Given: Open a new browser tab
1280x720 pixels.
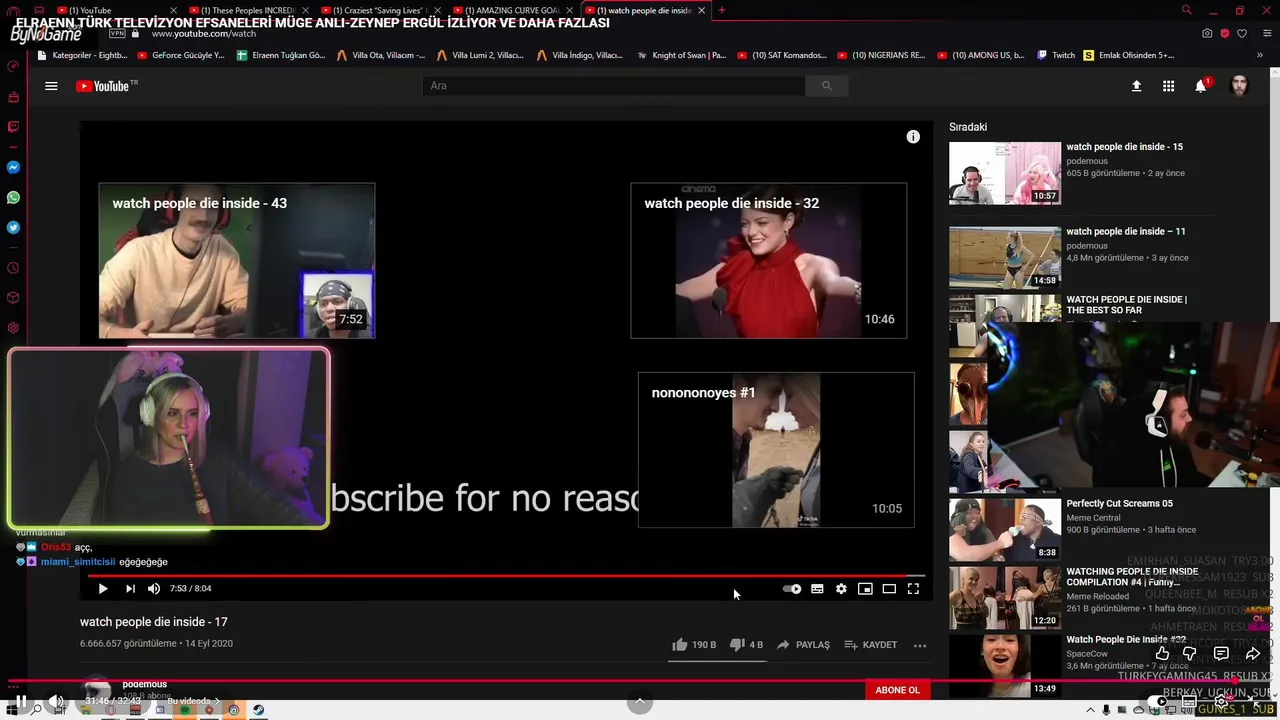Looking at the screenshot, I should point(722,10).
